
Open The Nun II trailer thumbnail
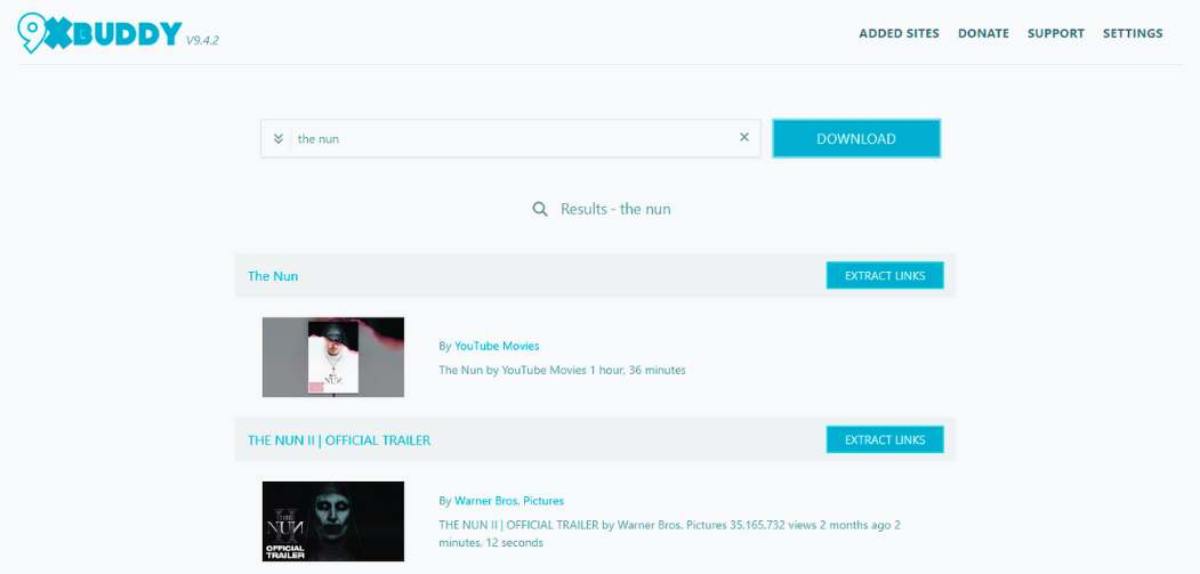[x=333, y=522]
